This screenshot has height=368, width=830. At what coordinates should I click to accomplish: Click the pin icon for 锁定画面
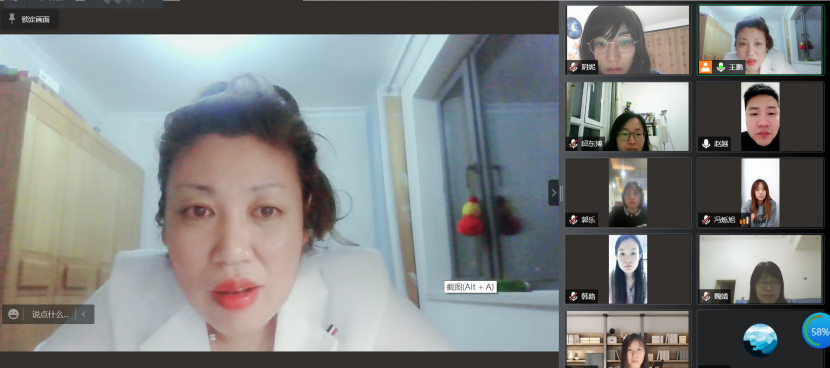pyautogui.click(x=12, y=19)
